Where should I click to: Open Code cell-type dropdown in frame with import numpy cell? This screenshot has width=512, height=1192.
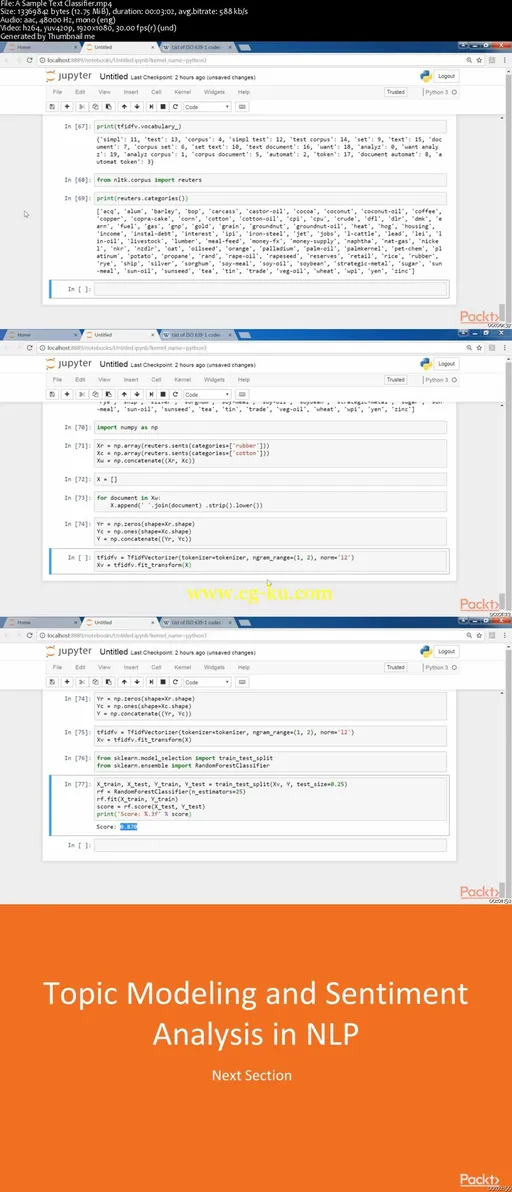(x=207, y=395)
